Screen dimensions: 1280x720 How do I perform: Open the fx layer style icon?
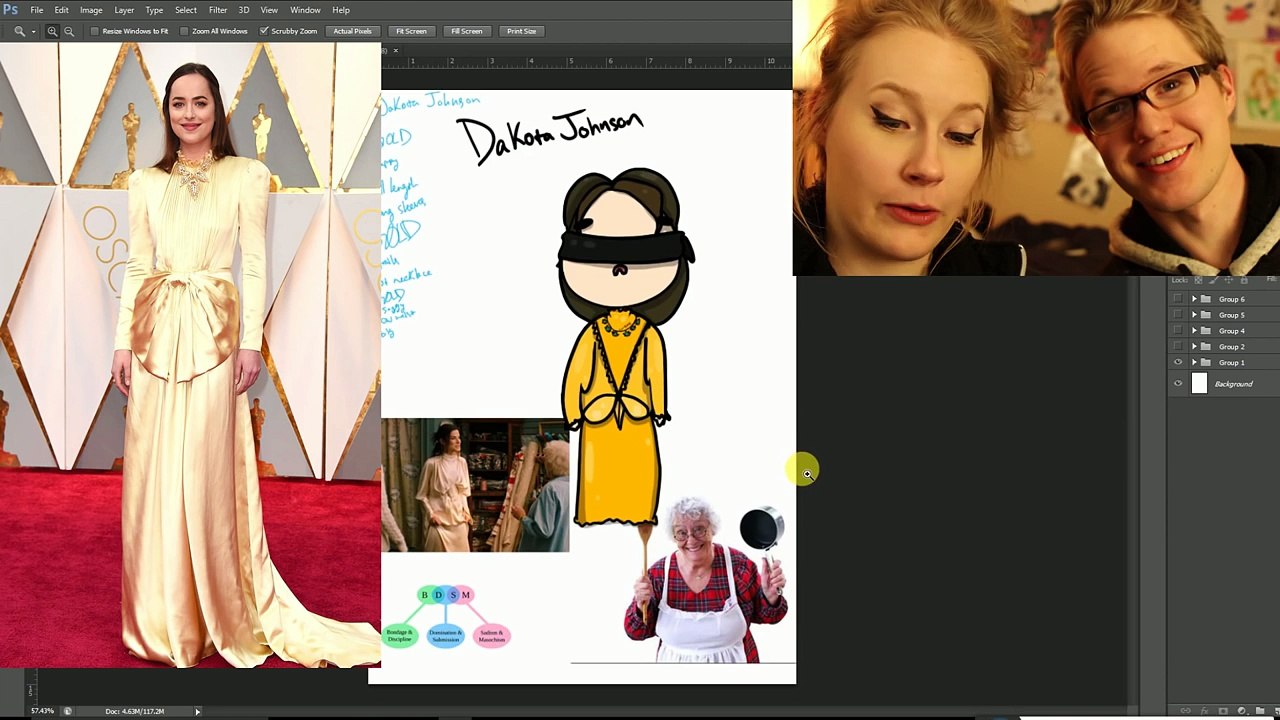point(1204,711)
